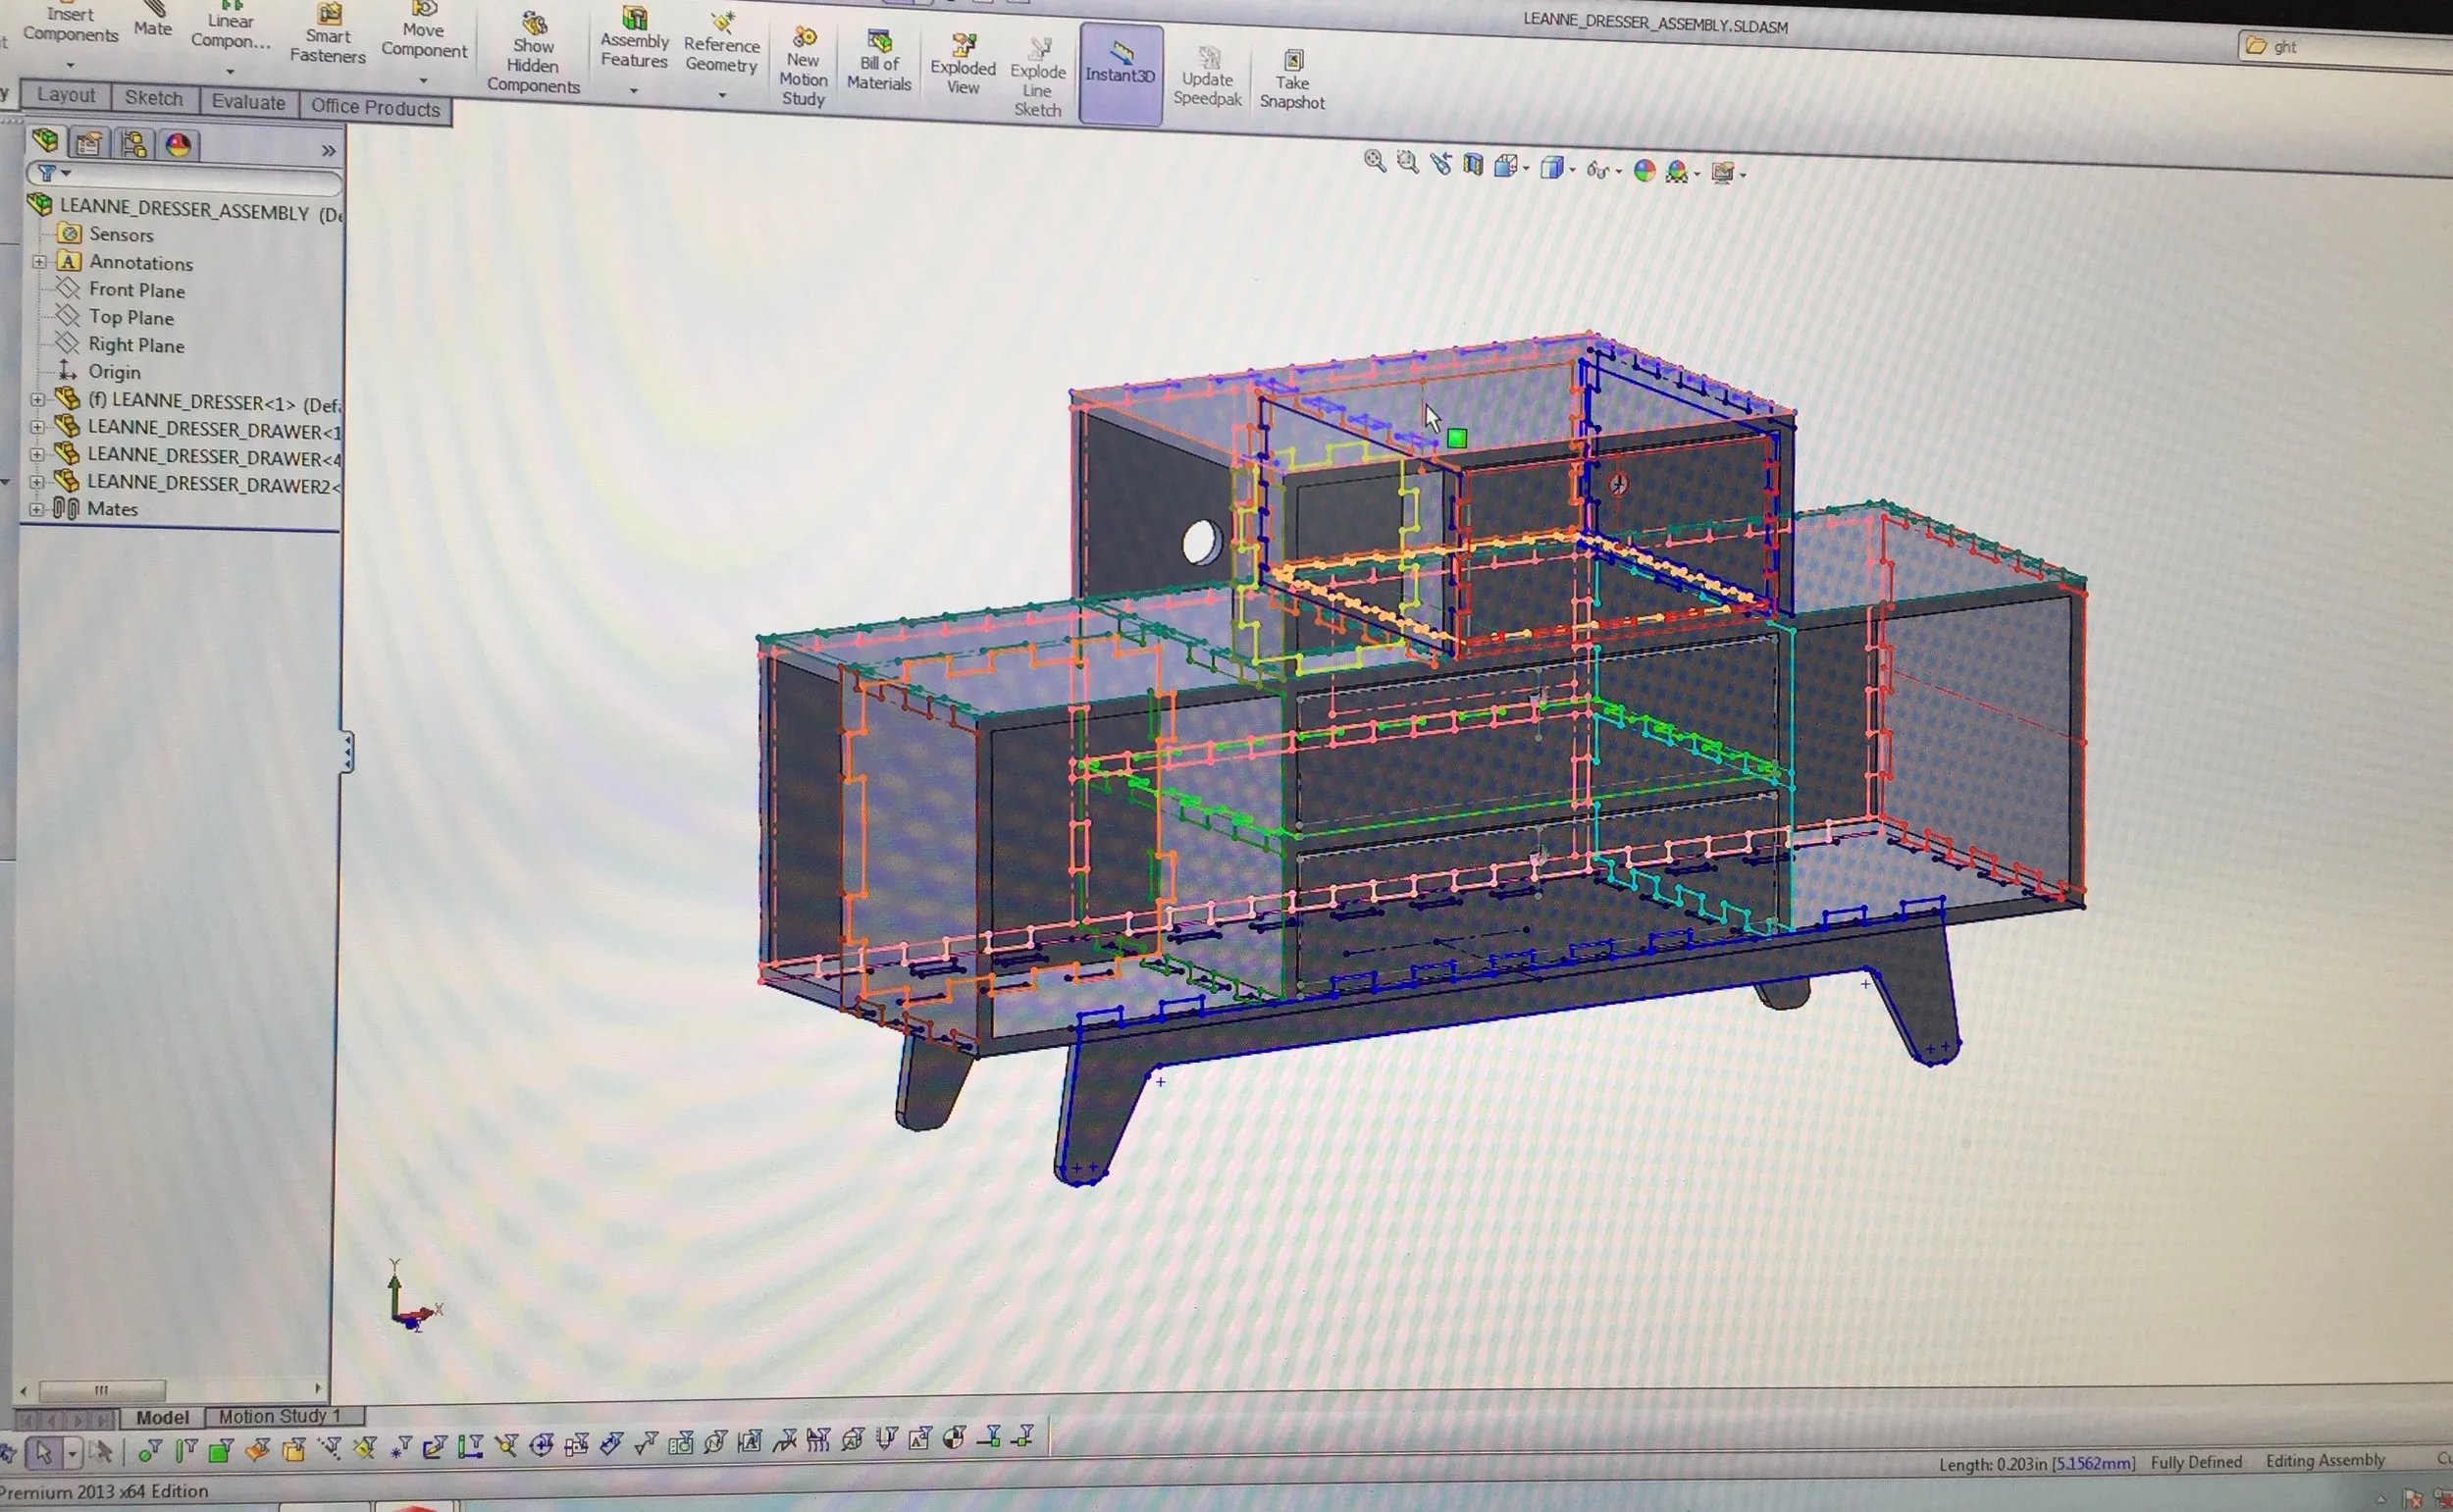
Task: Click the New Motion Study button
Action: coord(803,66)
